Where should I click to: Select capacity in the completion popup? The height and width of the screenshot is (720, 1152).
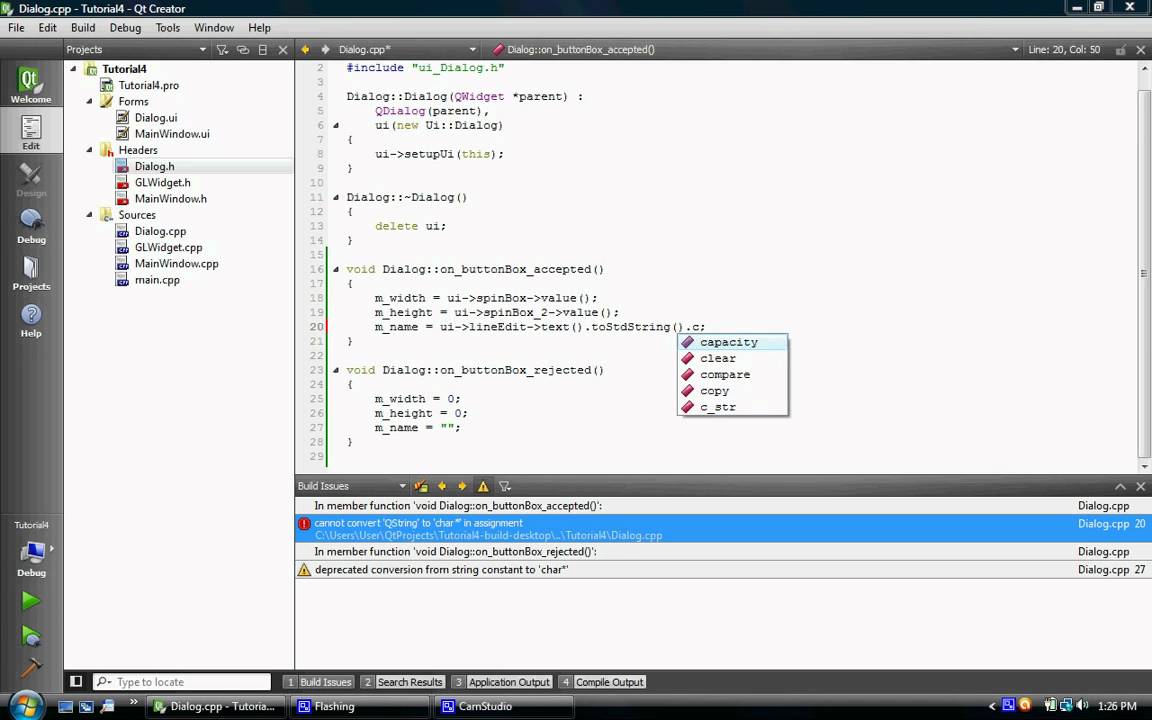[732, 342]
